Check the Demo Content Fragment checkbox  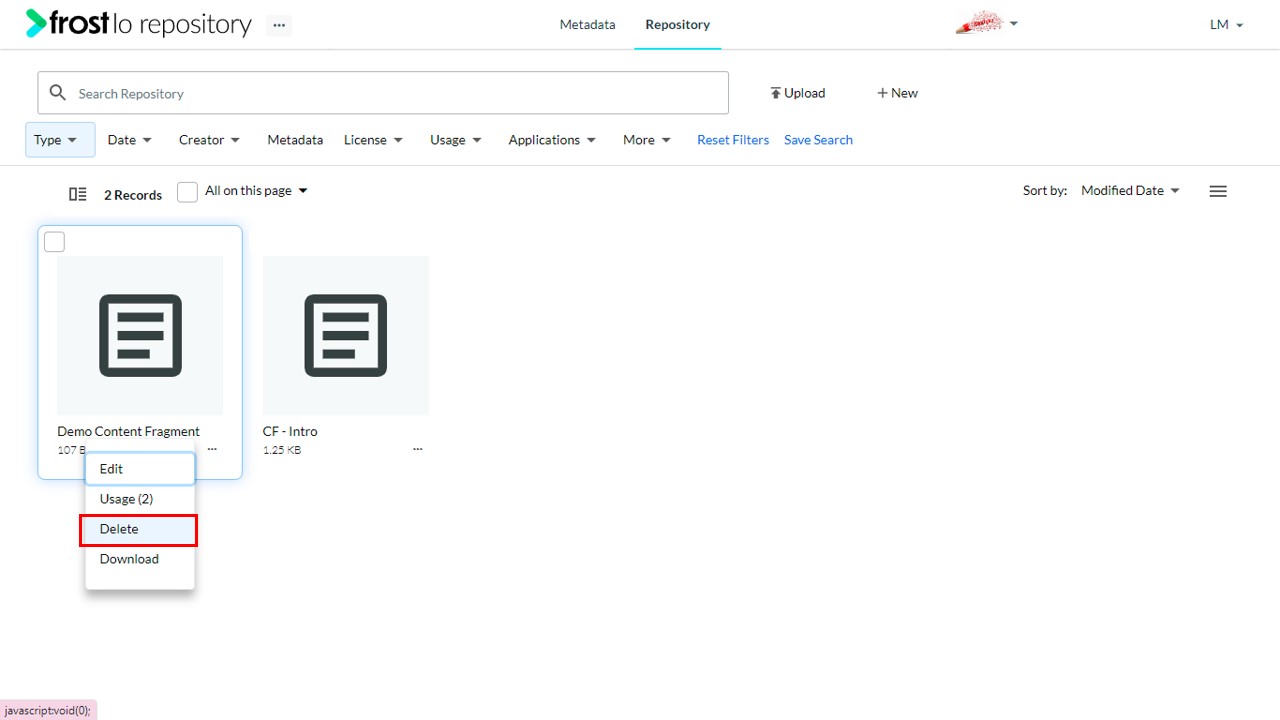[55, 242]
